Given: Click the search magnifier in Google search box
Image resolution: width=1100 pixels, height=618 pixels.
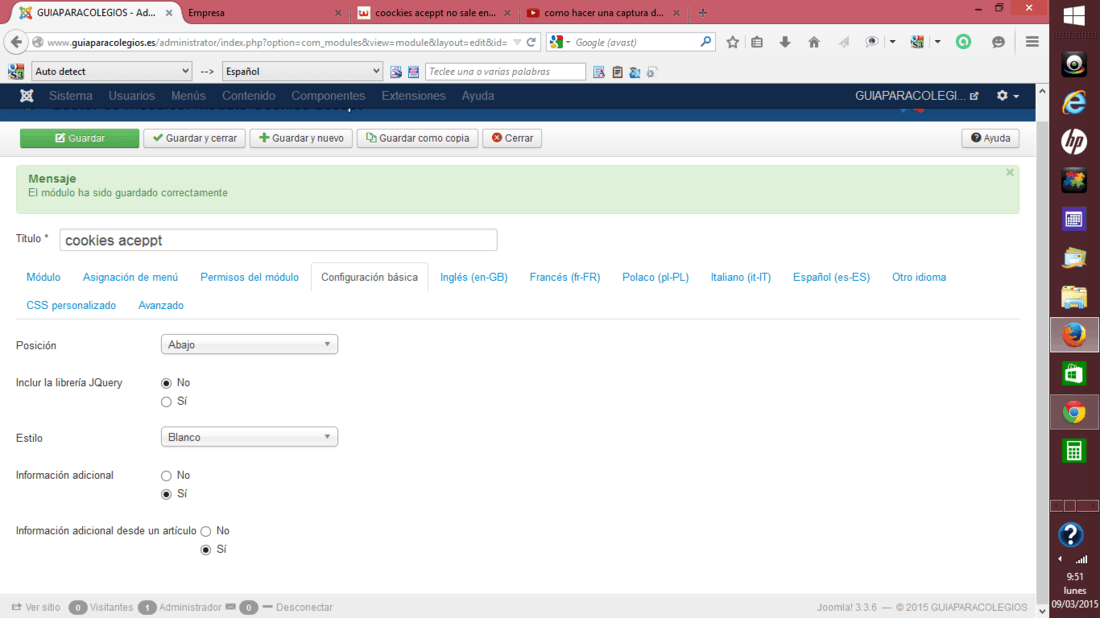Looking at the screenshot, I should click(x=705, y=42).
